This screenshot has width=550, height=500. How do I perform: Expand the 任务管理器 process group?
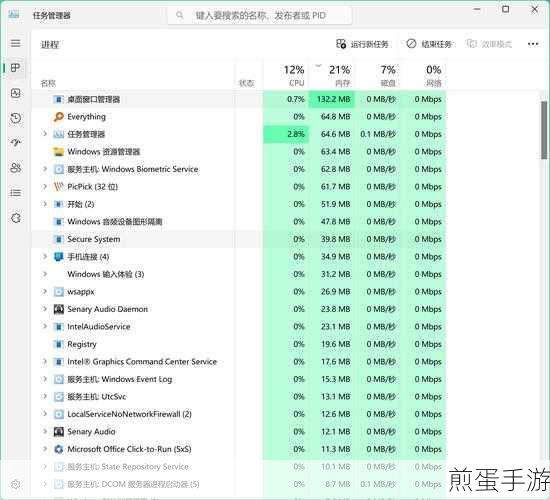point(44,134)
